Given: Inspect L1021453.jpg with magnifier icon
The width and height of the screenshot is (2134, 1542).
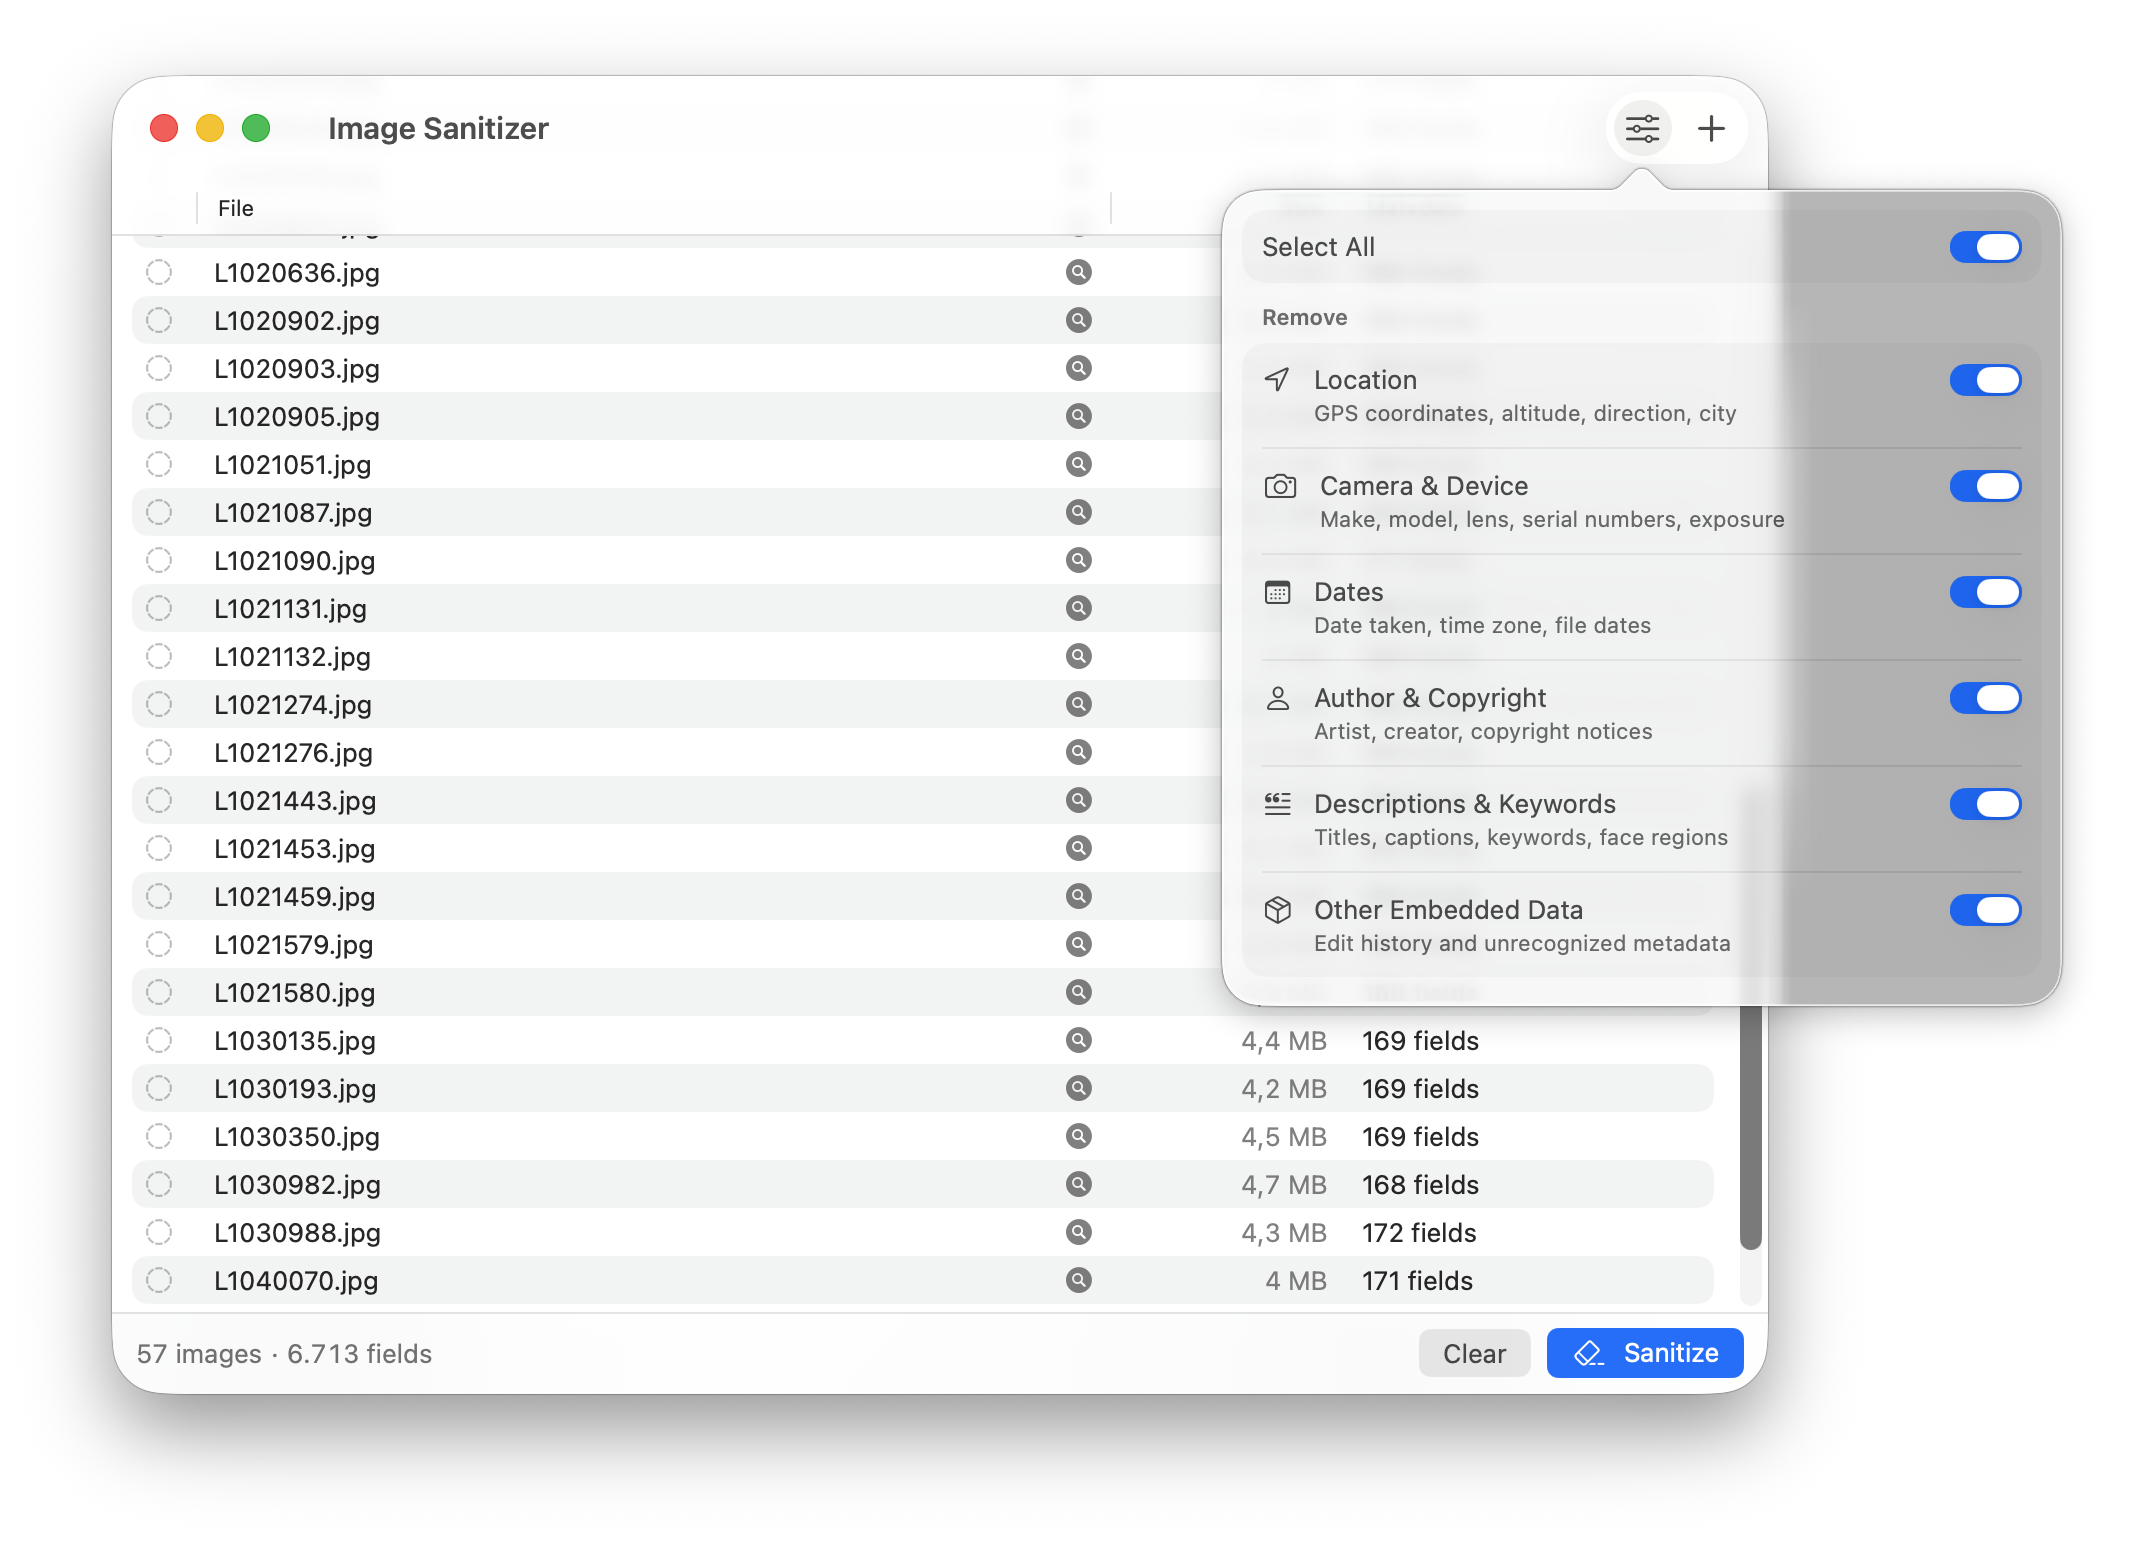Looking at the screenshot, I should (1078, 848).
